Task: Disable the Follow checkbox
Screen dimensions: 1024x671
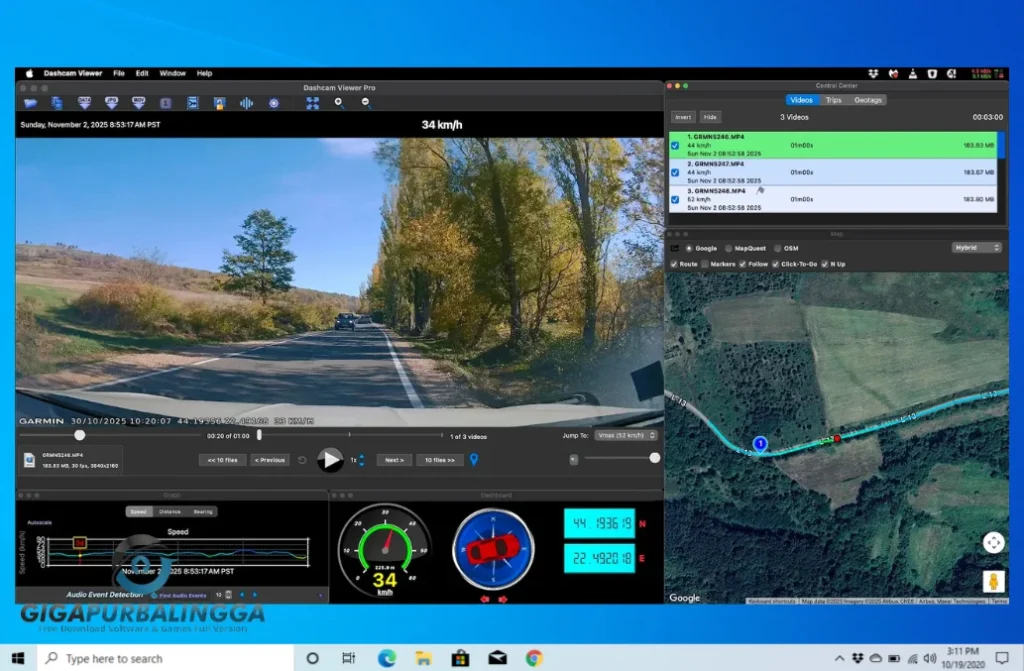Action: coord(743,263)
